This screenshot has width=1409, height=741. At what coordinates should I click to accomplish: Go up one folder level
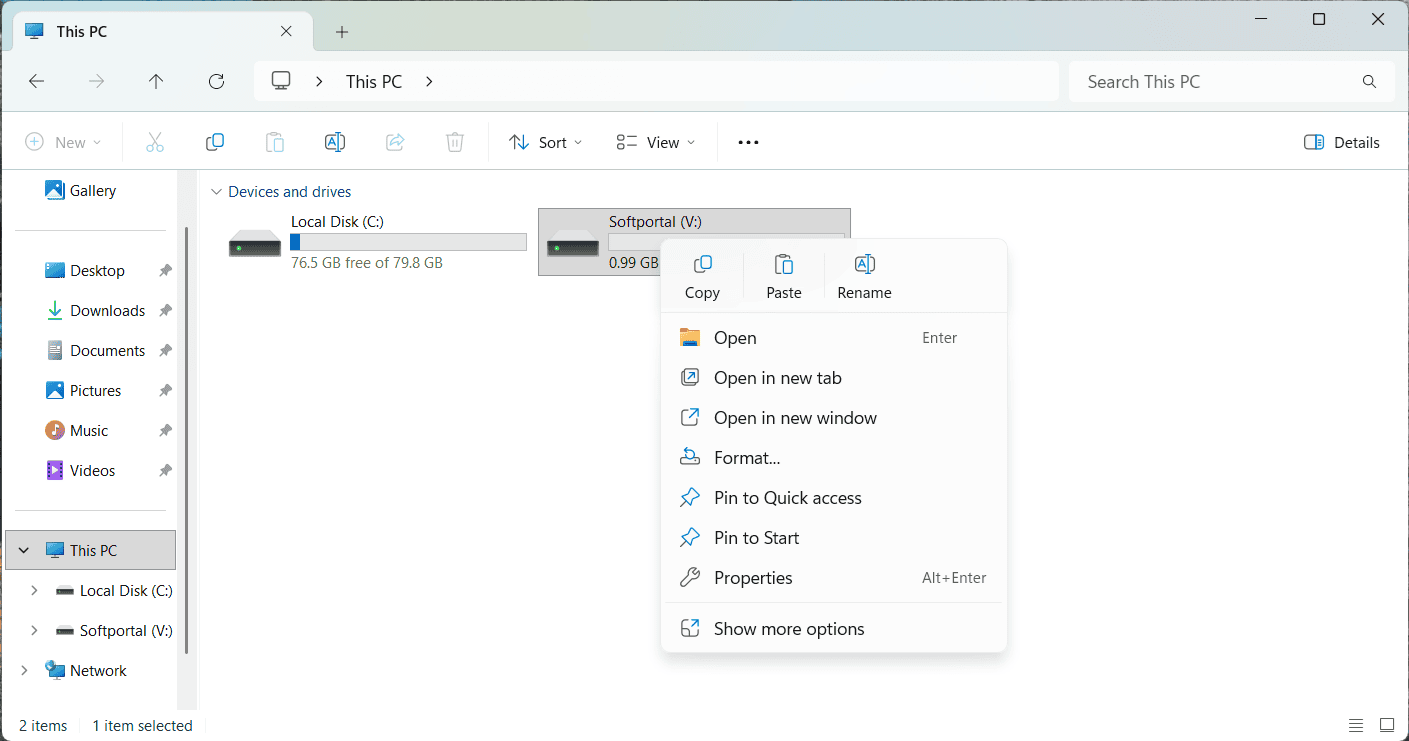[x=156, y=82]
